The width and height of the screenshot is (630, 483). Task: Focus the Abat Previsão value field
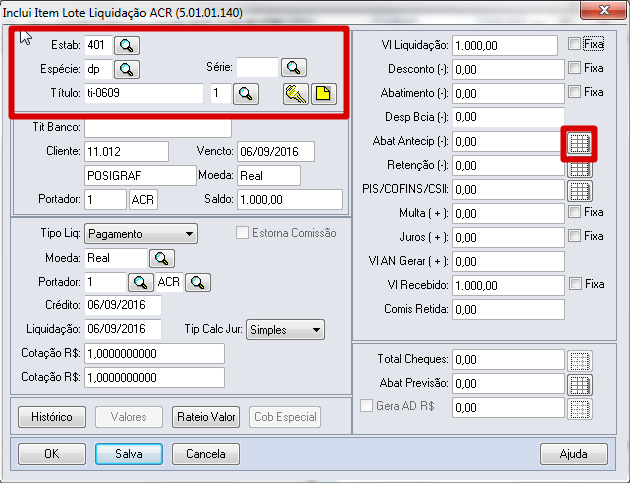tap(508, 384)
